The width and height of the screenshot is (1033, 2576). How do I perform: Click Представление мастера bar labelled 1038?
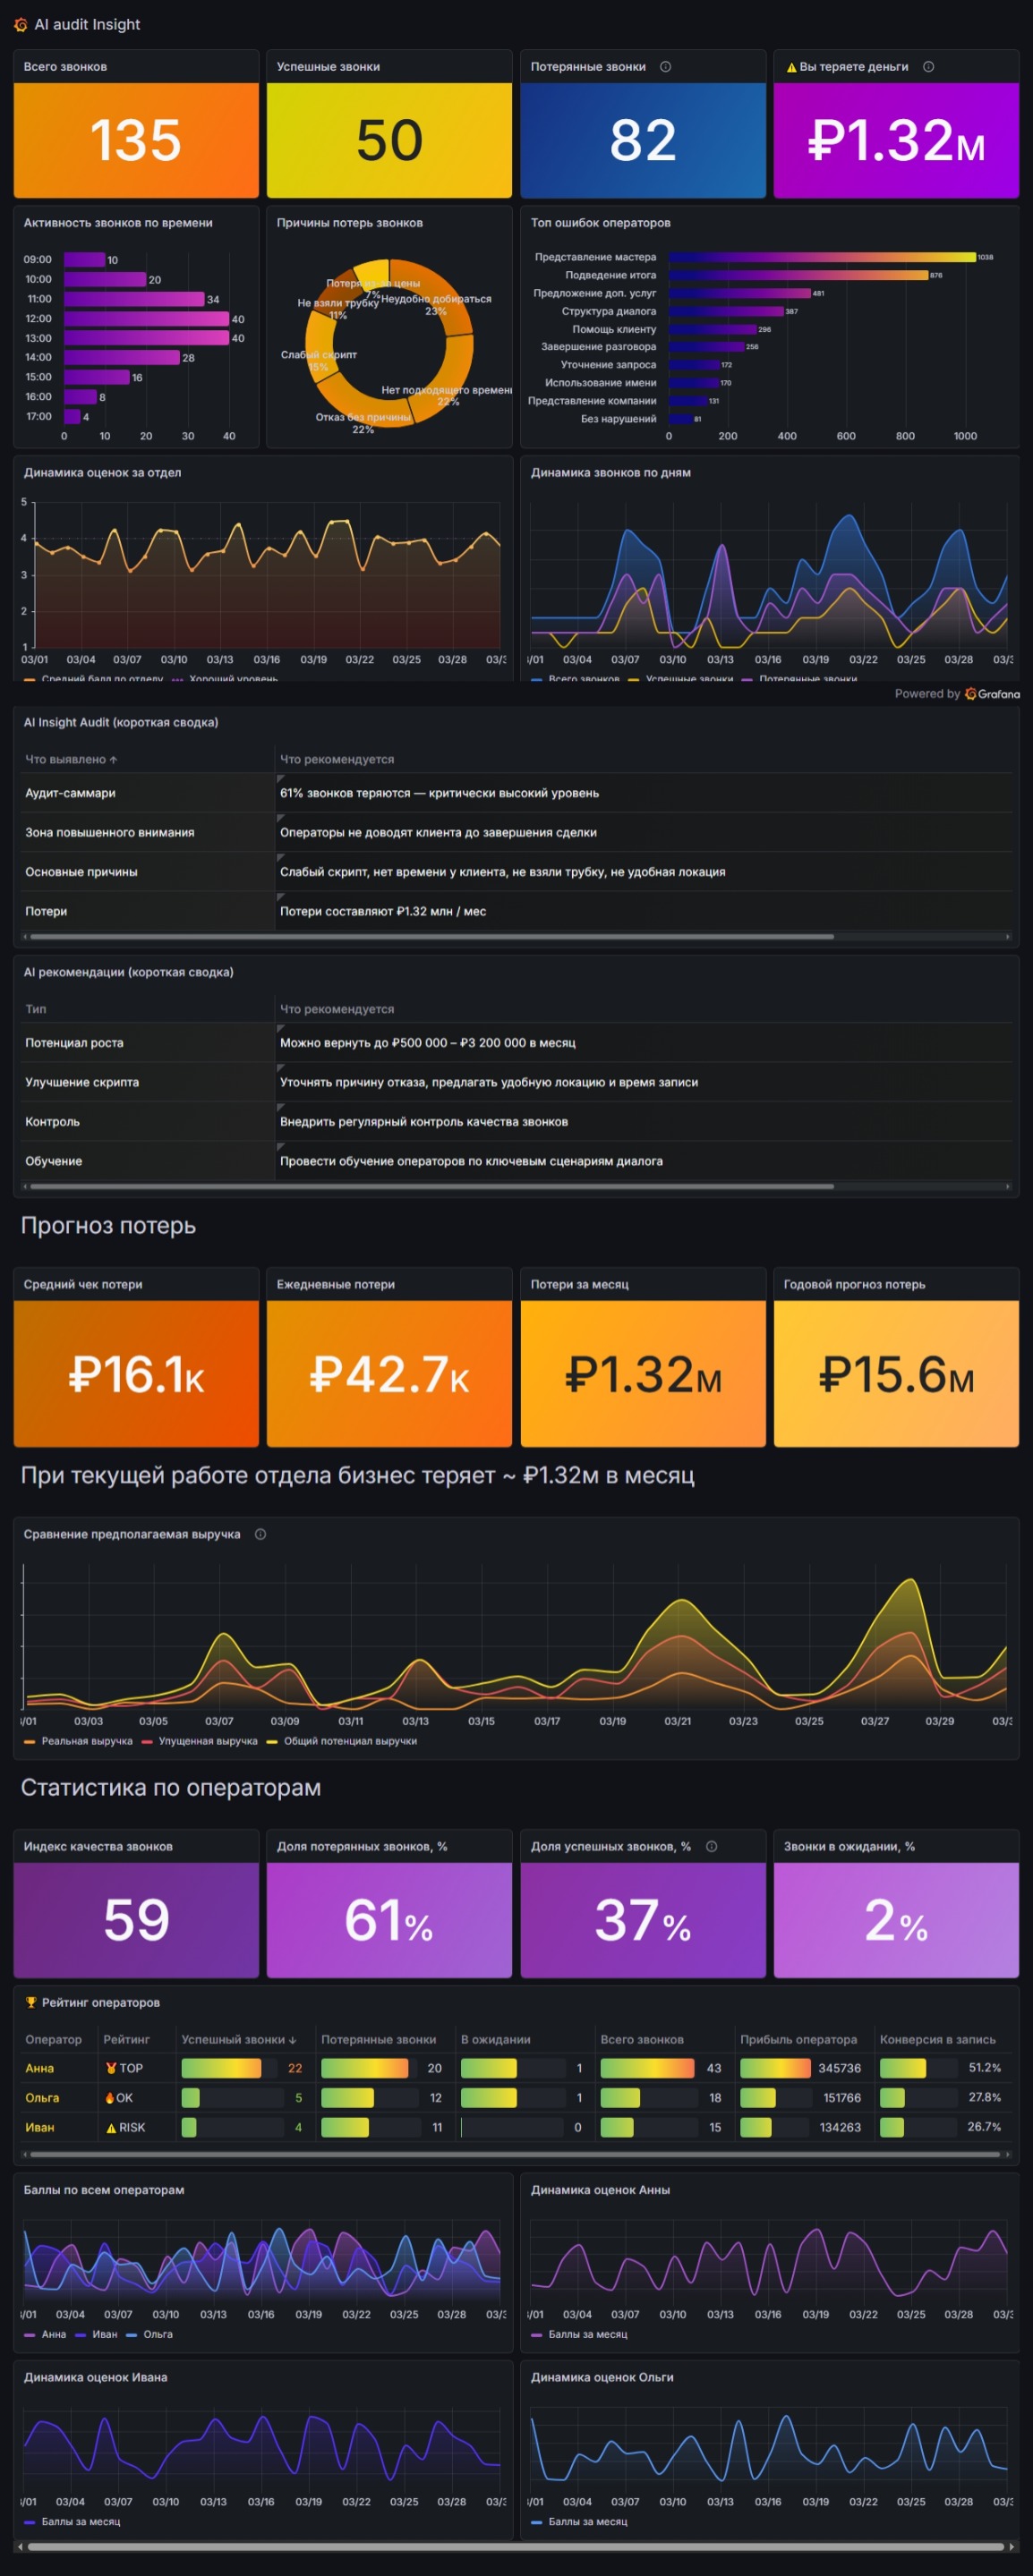(x=822, y=257)
